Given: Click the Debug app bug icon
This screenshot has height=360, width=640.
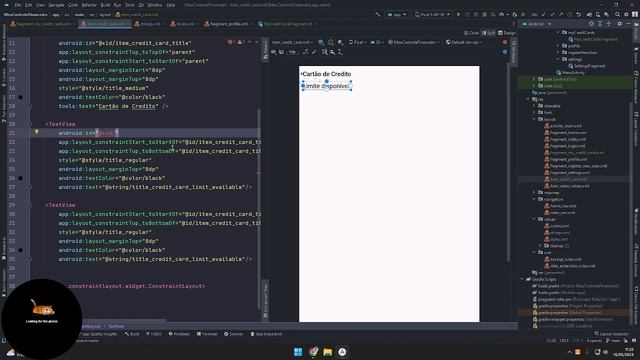Looking at the screenshot, I should [x=484, y=14].
